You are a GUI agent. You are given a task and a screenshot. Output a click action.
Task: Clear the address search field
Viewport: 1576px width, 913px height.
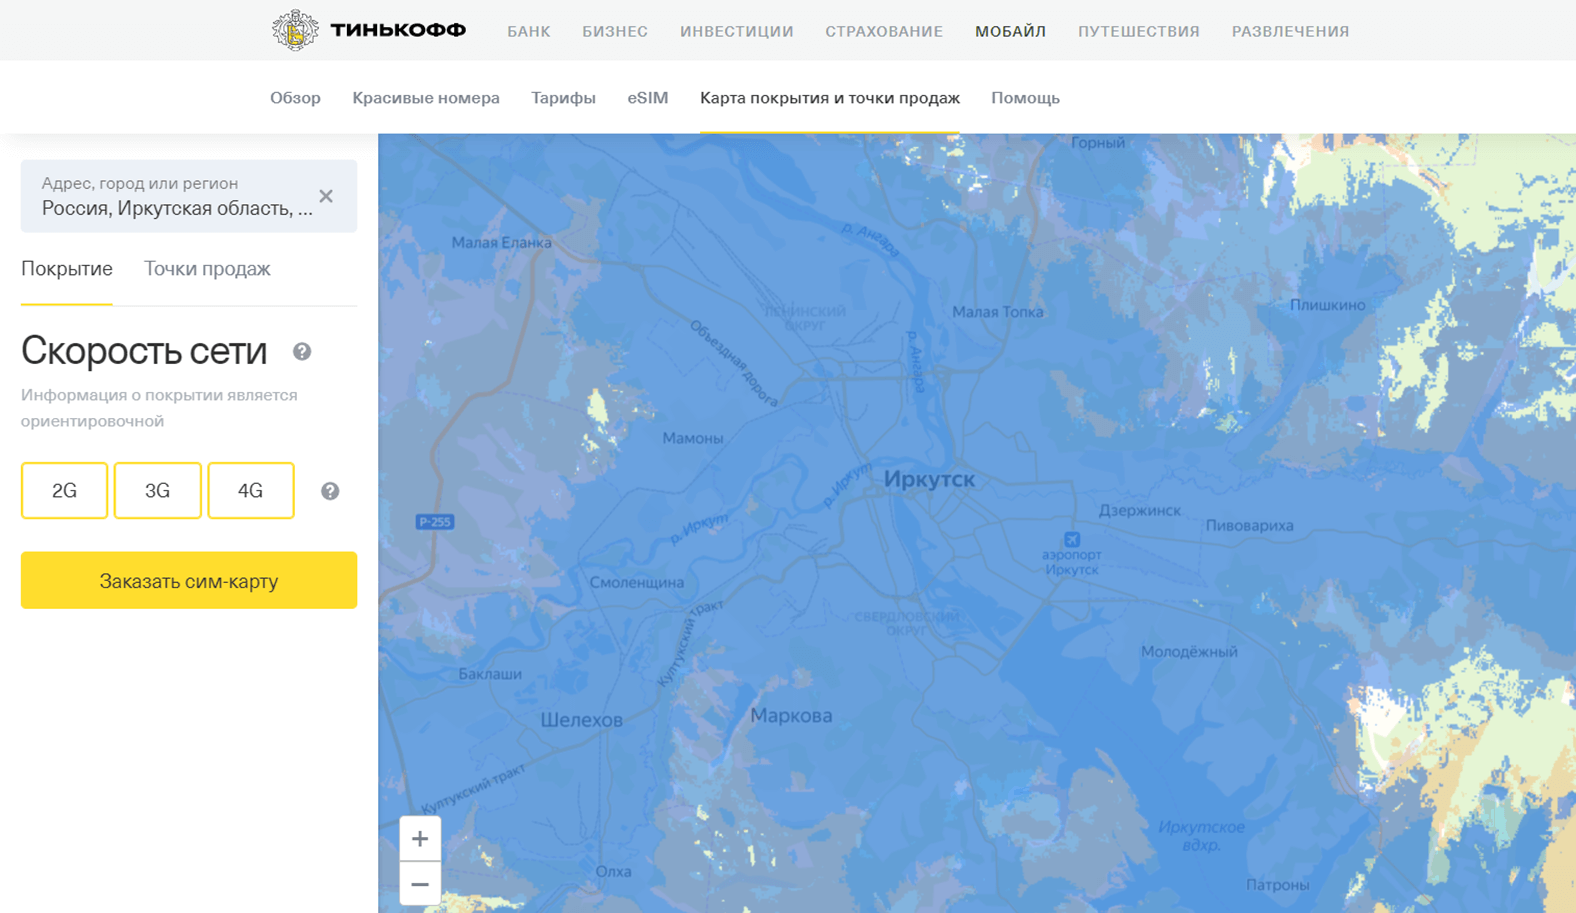coord(326,196)
